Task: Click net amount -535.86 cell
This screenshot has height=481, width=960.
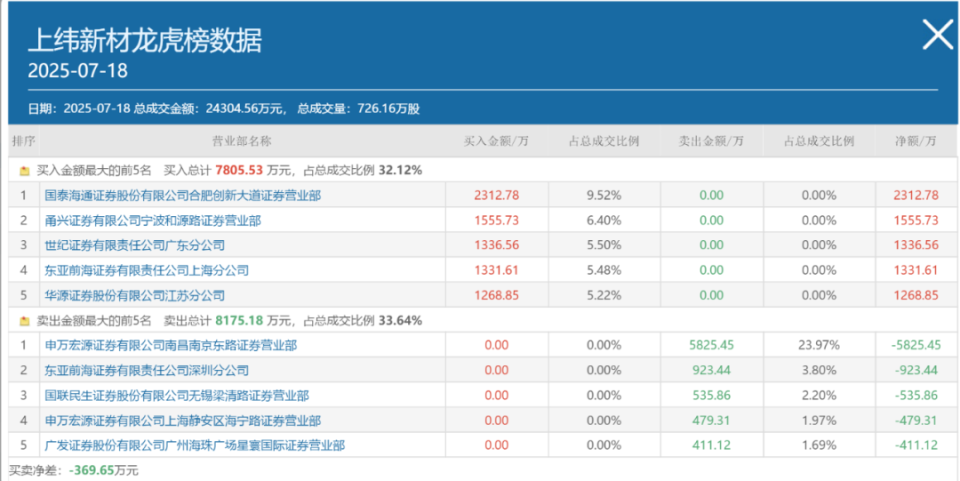Action: [916, 395]
